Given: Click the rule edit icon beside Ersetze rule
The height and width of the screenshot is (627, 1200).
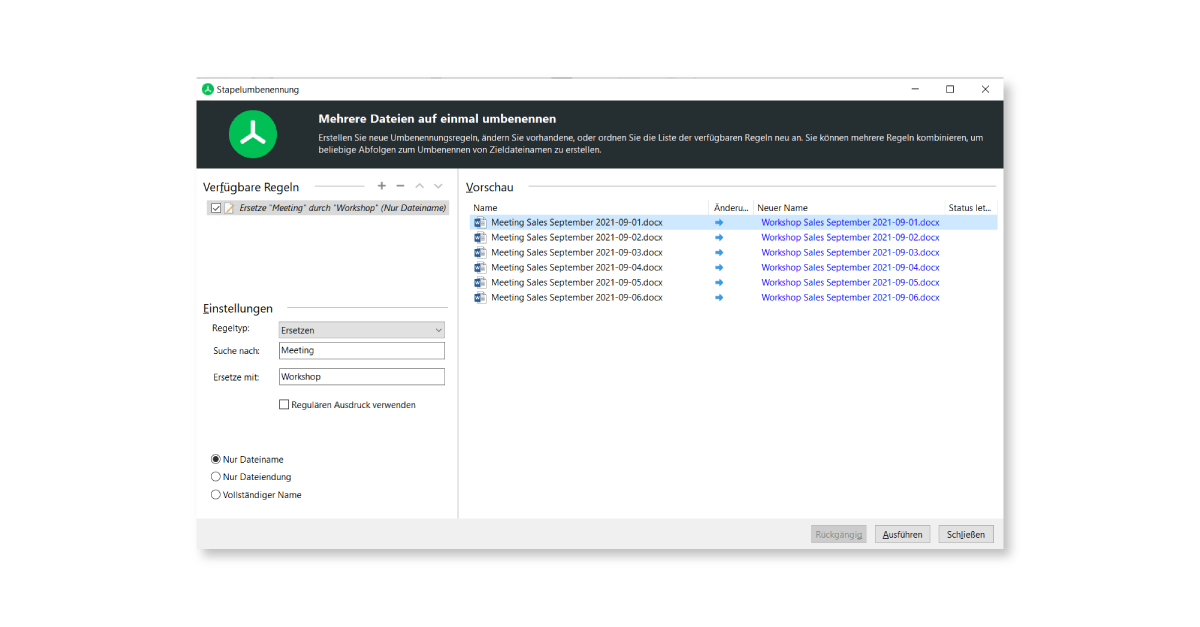Looking at the screenshot, I should coord(230,208).
